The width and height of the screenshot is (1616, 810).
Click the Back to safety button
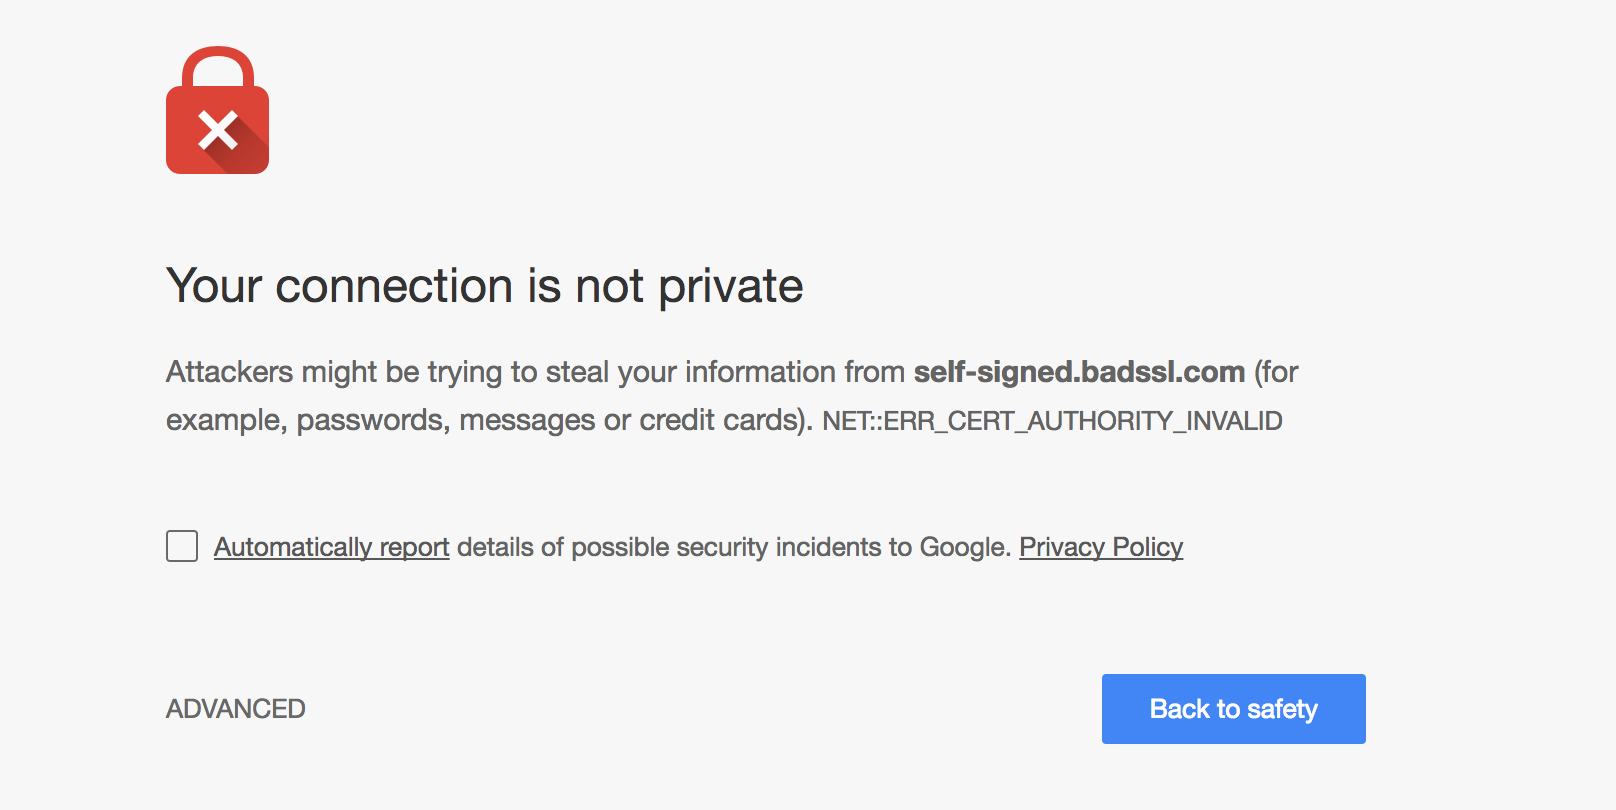(x=1234, y=709)
